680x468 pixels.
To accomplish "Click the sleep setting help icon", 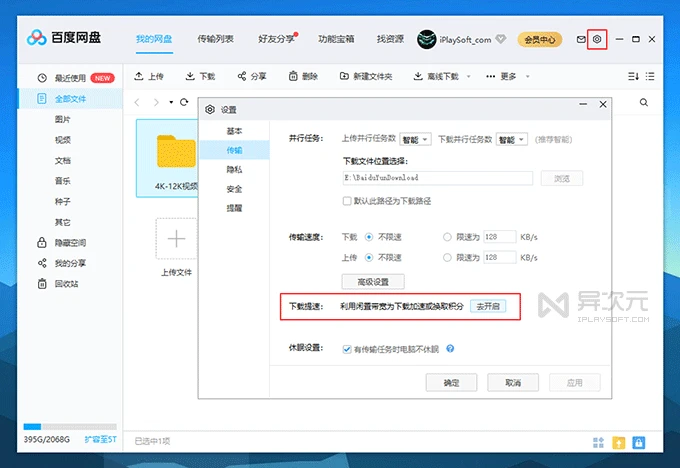I will pyautogui.click(x=450, y=349).
